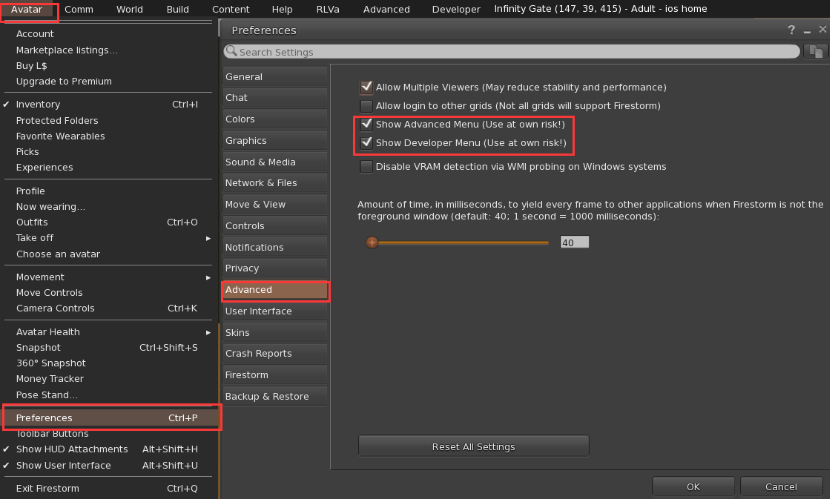Open the RLVa menu
This screenshot has height=499, width=830.
[x=328, y=10]
